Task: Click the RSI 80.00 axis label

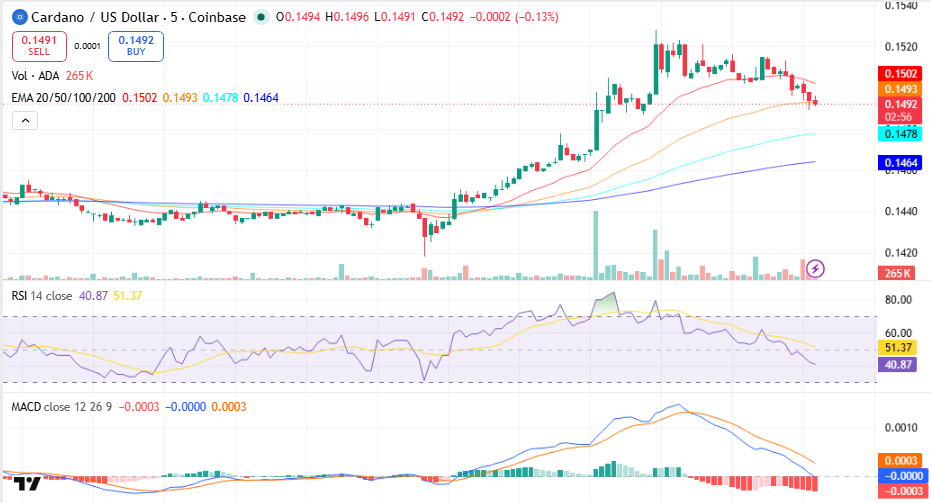Action: (x=898, y=300)
